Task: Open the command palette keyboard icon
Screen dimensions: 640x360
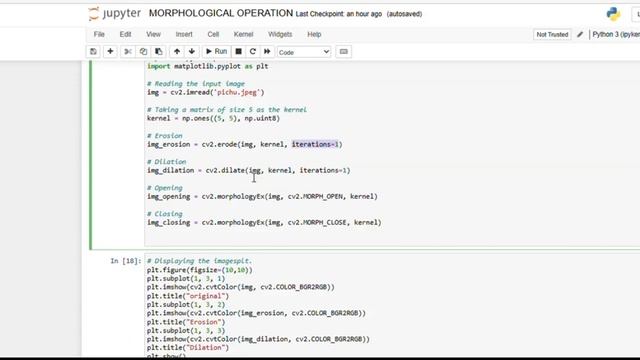Action: 344,51
